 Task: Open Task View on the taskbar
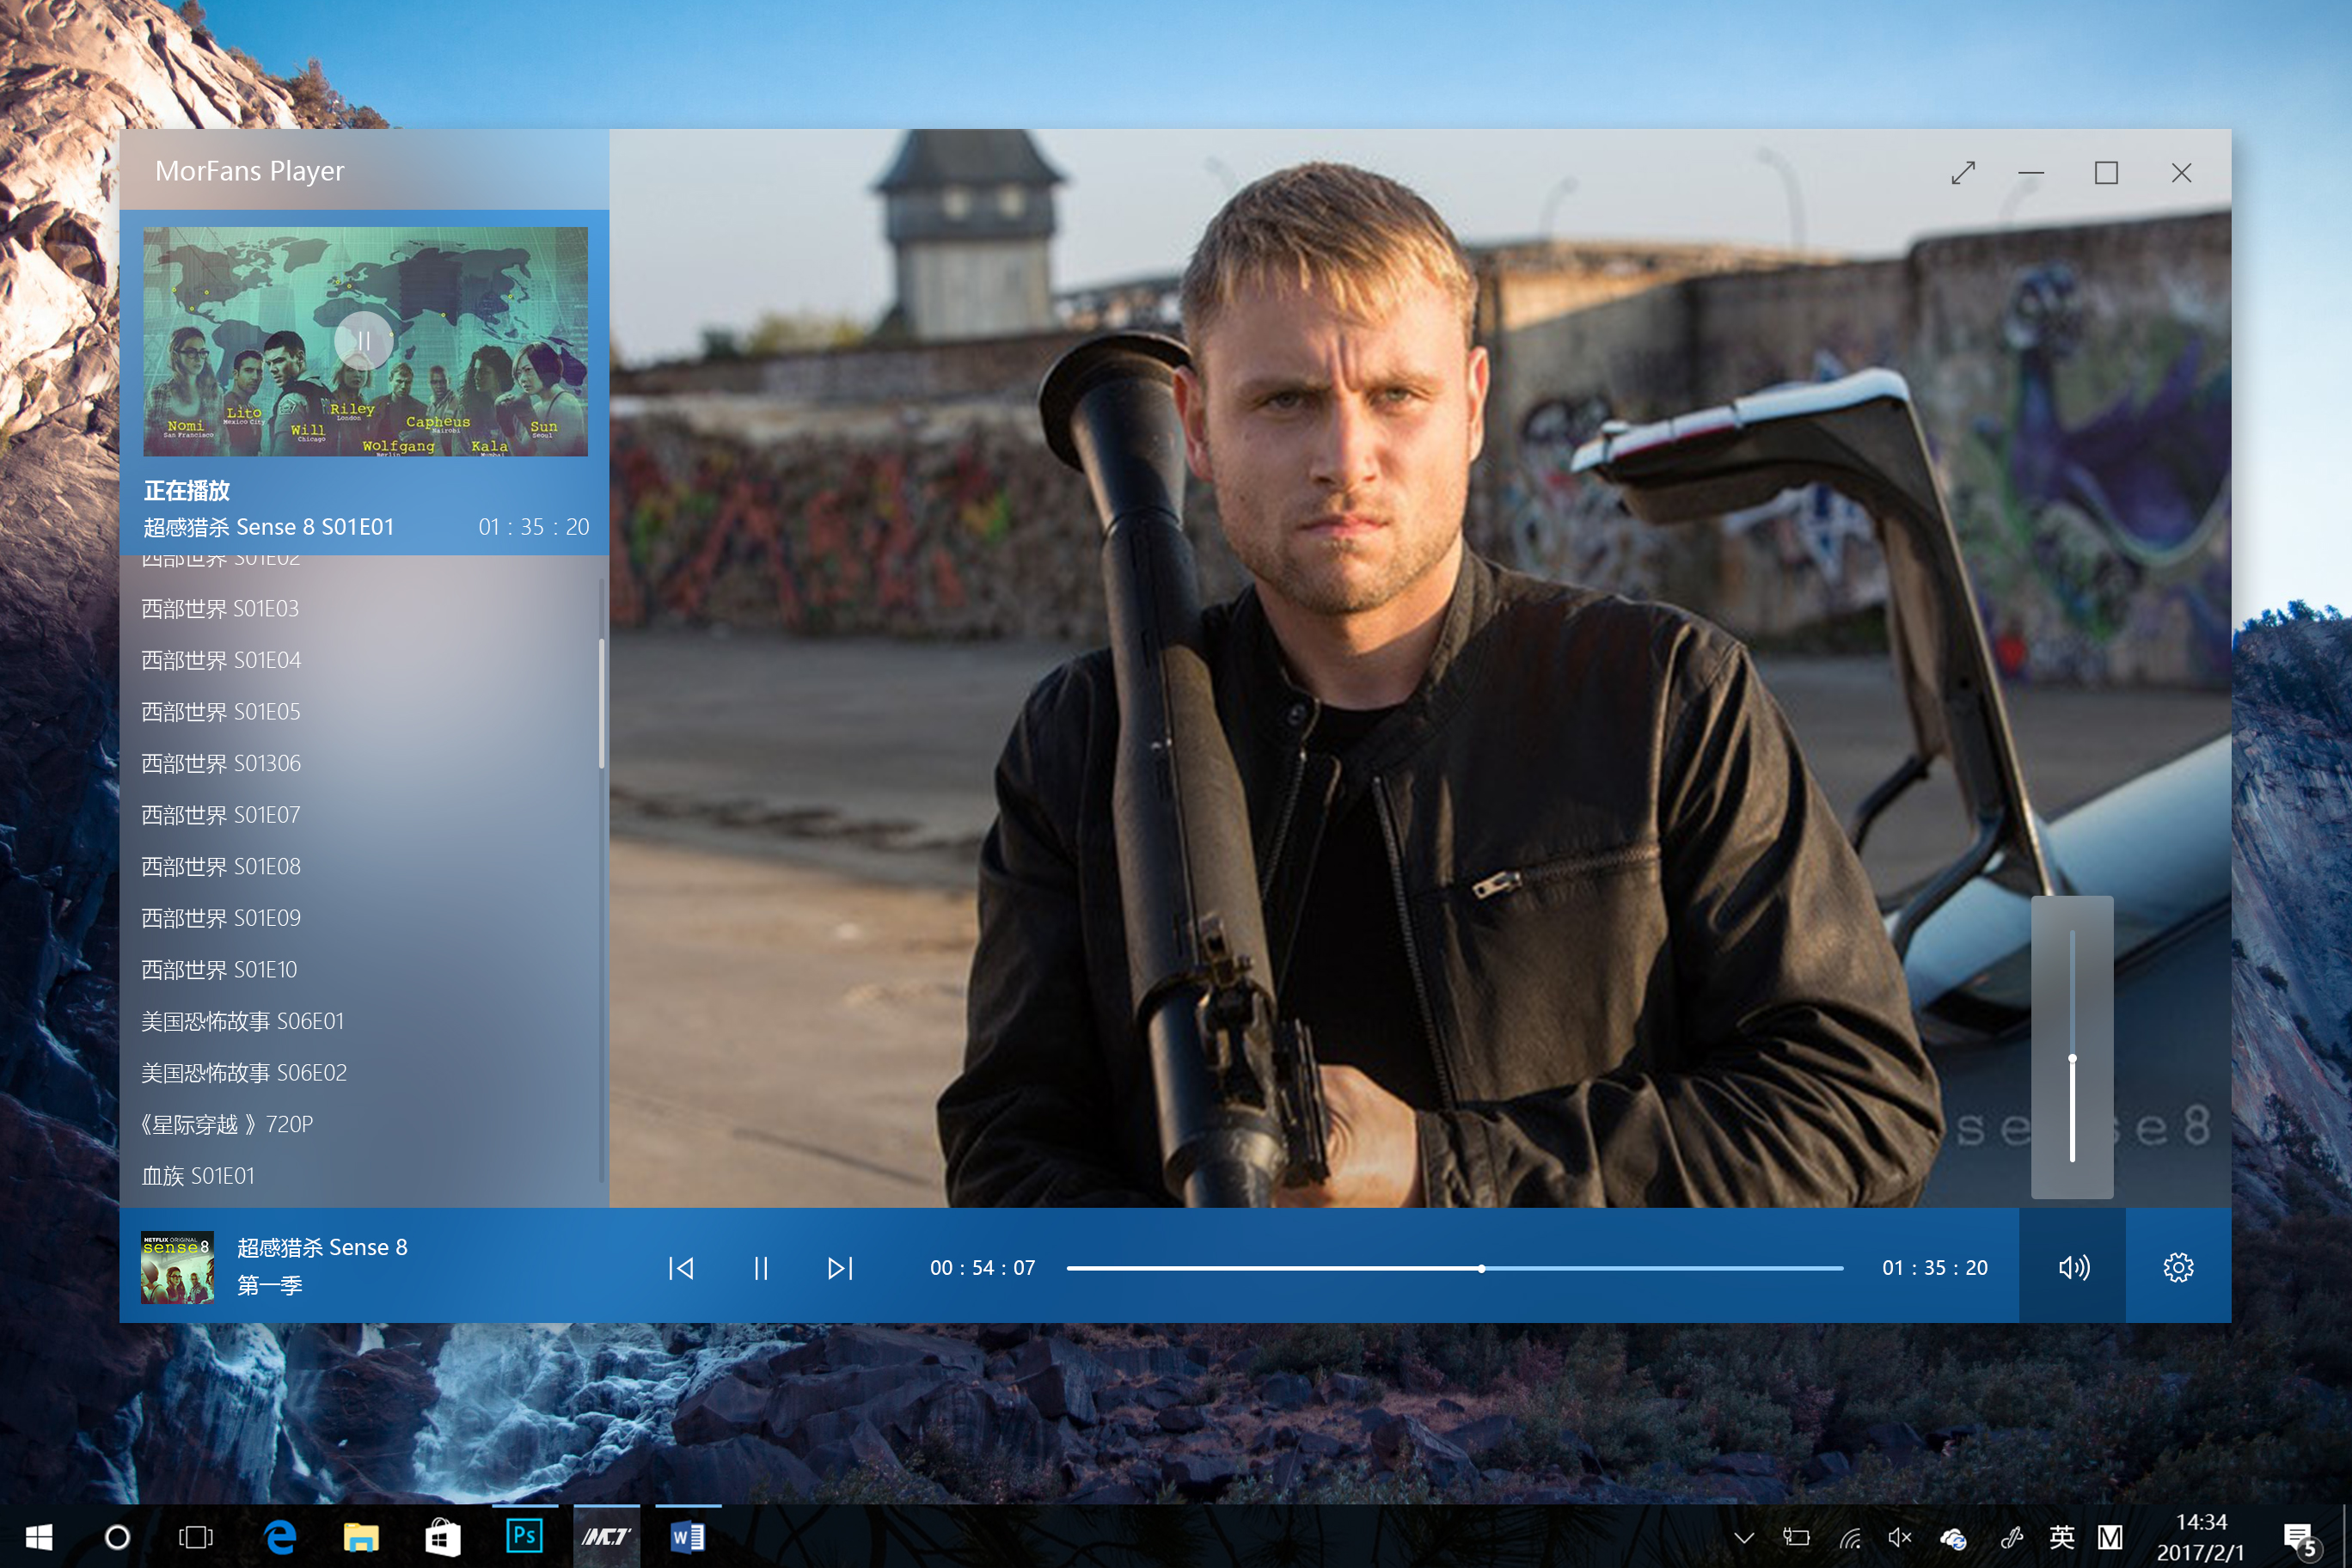click(x=196, y=1537)
